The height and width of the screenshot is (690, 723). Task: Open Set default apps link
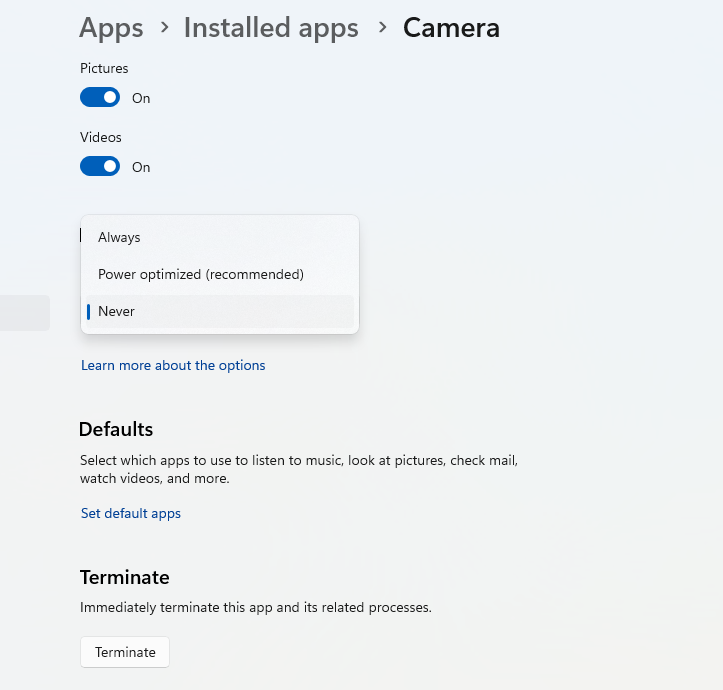pyautogui.click(x=130, y=513)
